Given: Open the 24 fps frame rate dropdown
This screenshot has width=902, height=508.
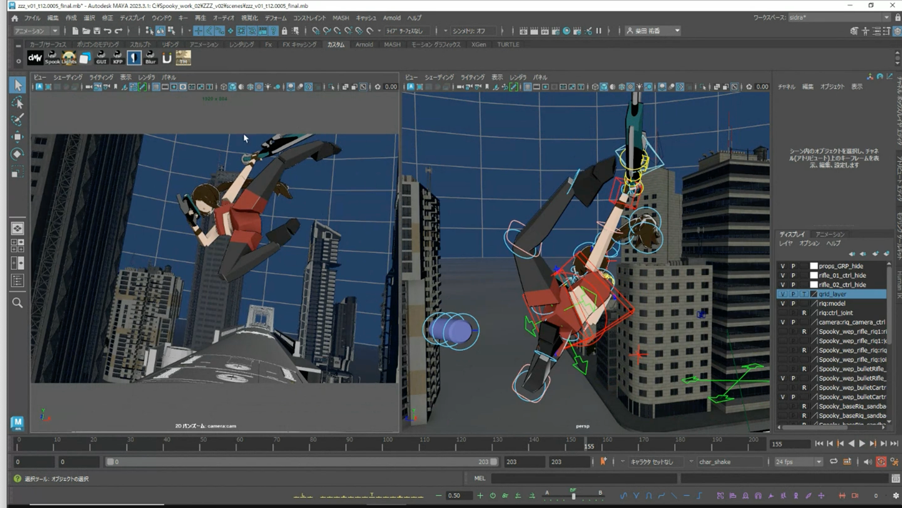Looking at the screenshot, I should [799, 462].
